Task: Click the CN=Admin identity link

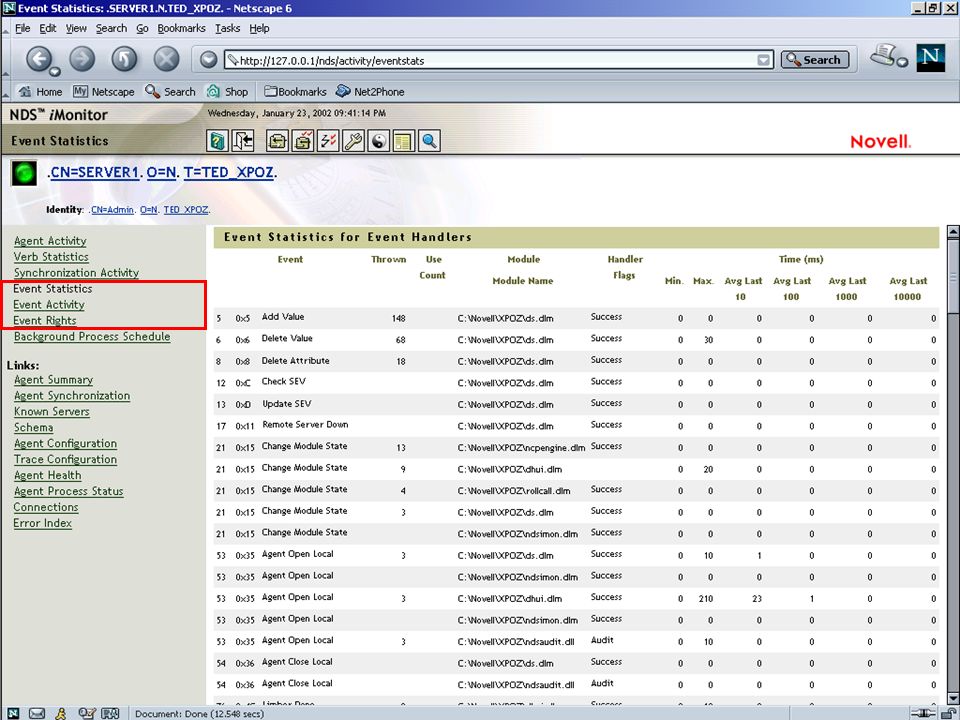Action: tap(111, 209)
